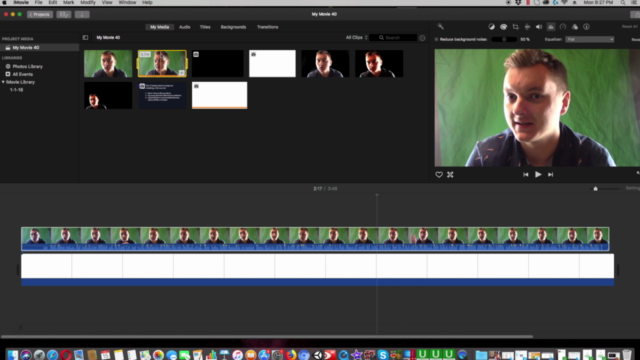Select the first green screen clip thumbnail

coord(108,64)
